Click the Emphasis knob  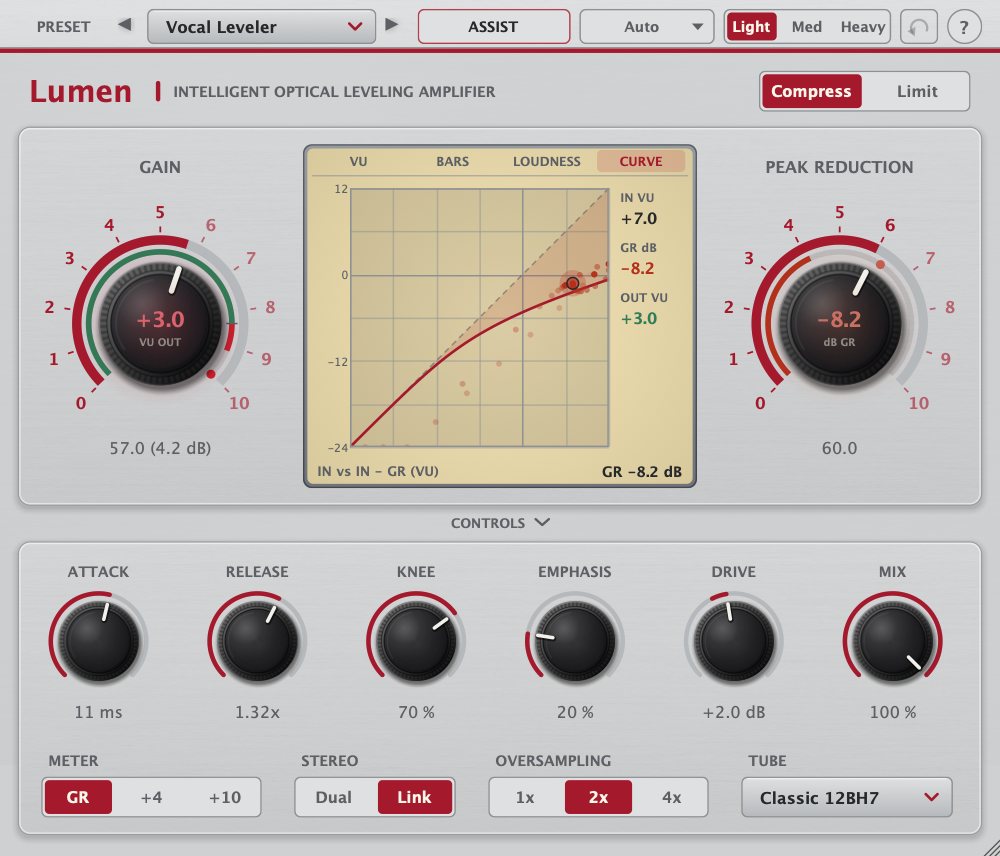click(575, 639)
